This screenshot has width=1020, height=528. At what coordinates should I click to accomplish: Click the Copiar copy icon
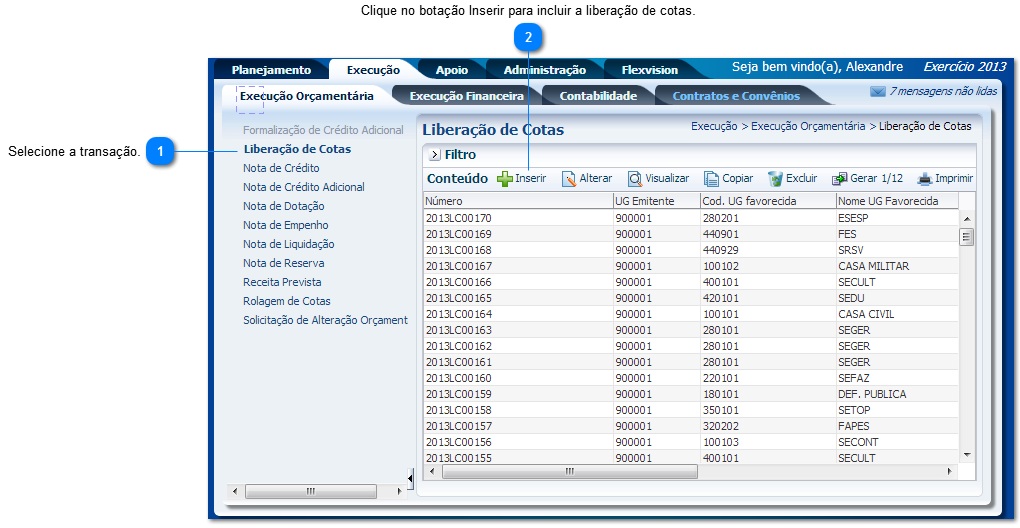[x=711, y=179]
